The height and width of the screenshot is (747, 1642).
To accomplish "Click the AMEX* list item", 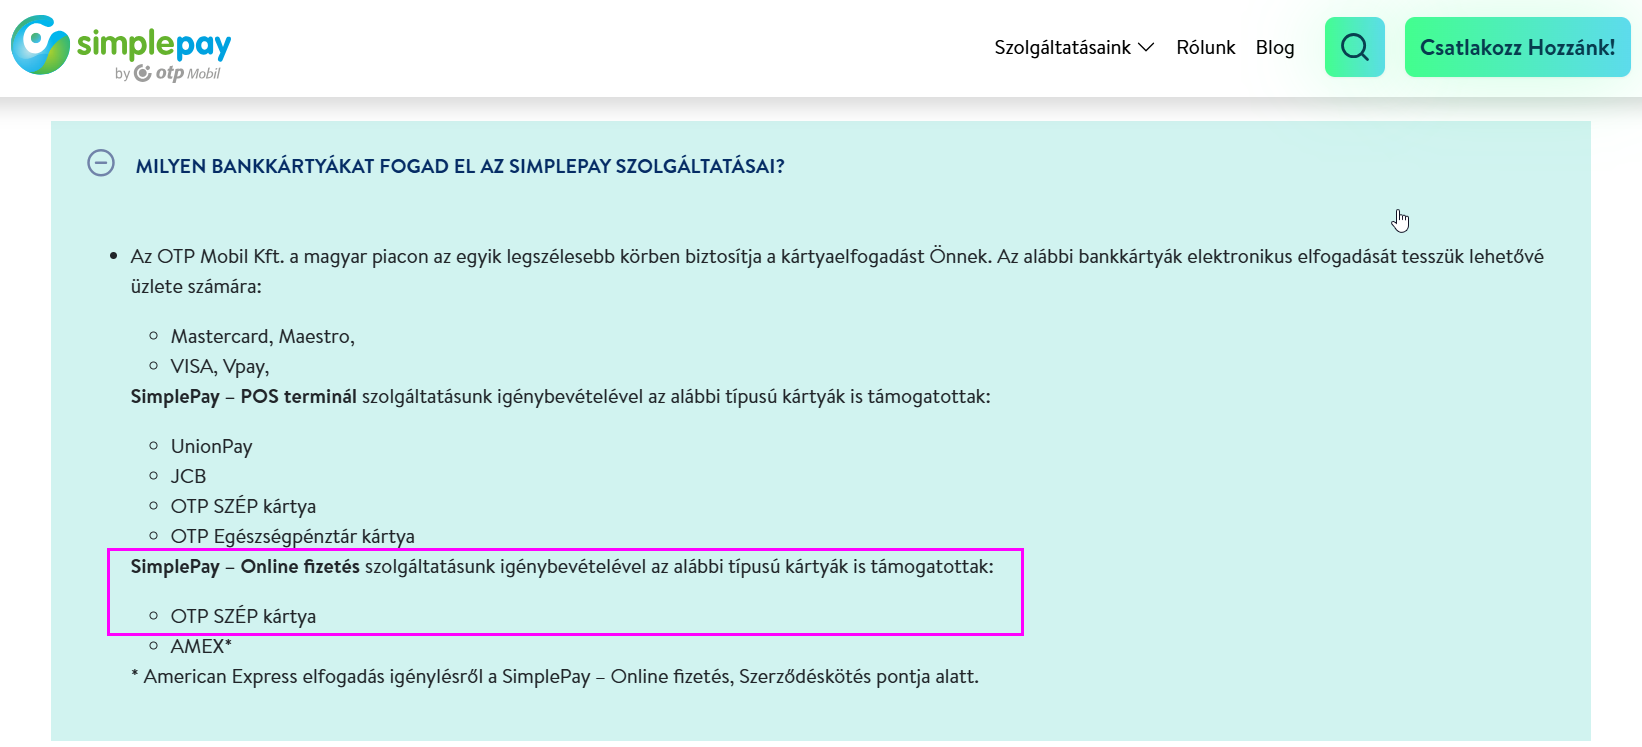I will point(201,646).
